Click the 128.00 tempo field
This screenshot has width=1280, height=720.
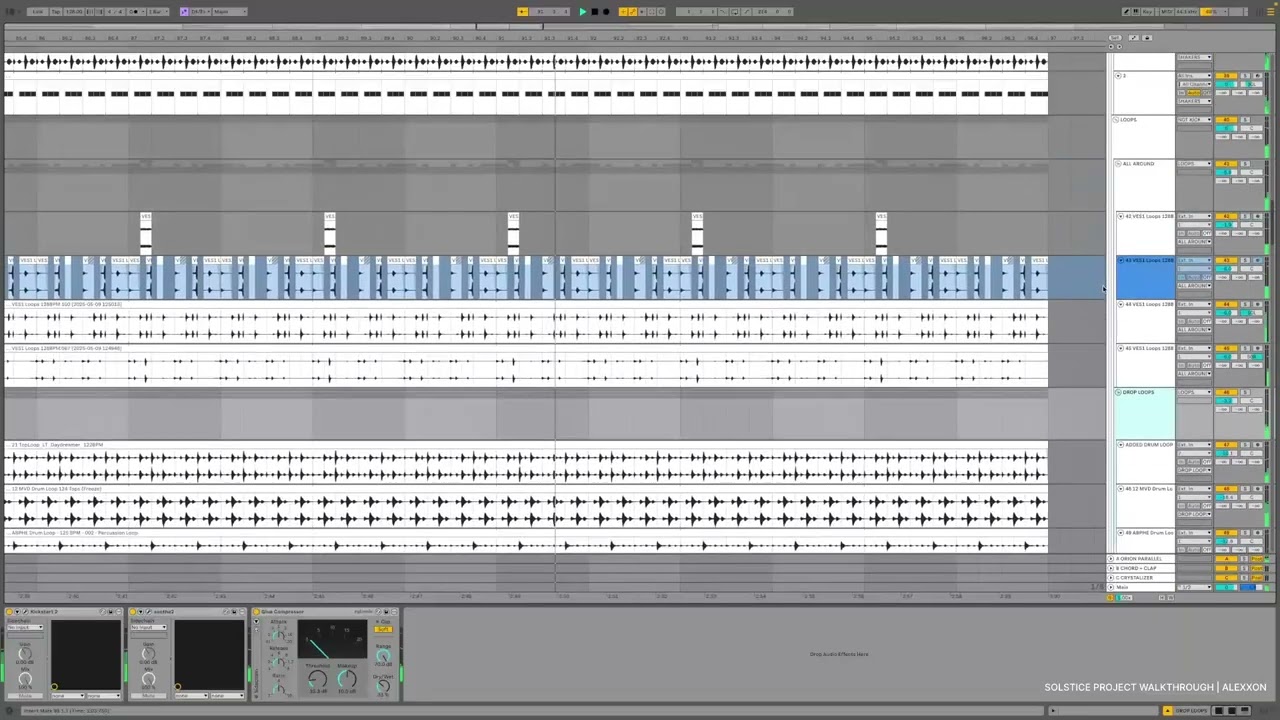coord(73,11)
